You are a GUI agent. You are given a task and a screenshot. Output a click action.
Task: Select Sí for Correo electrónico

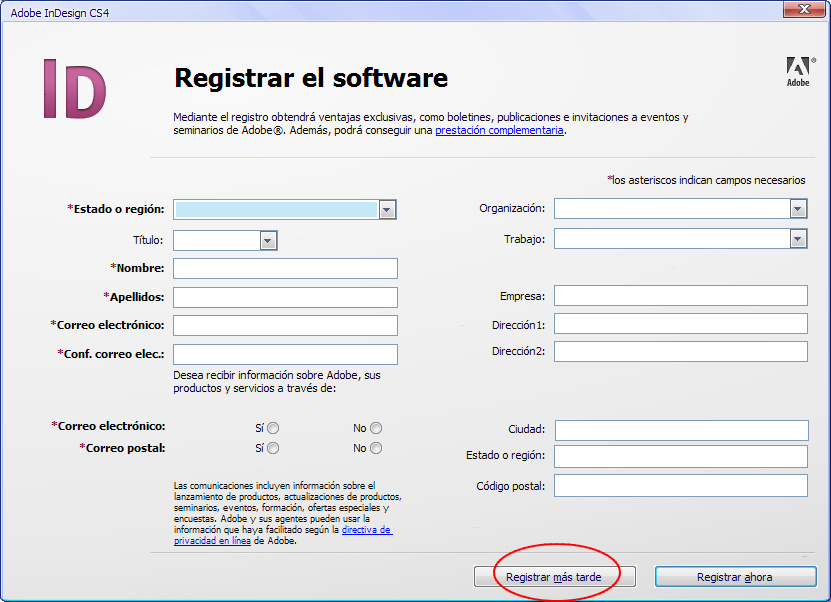[273, 428]
